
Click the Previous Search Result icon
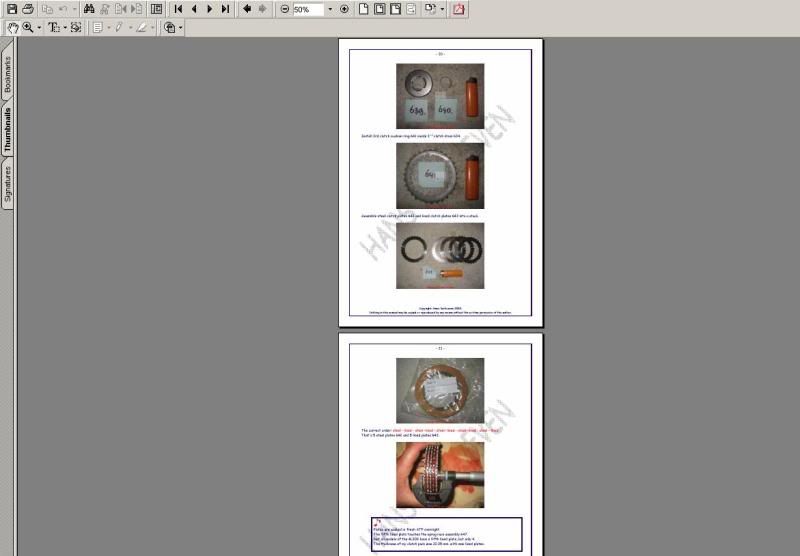(x=121, y=9)
